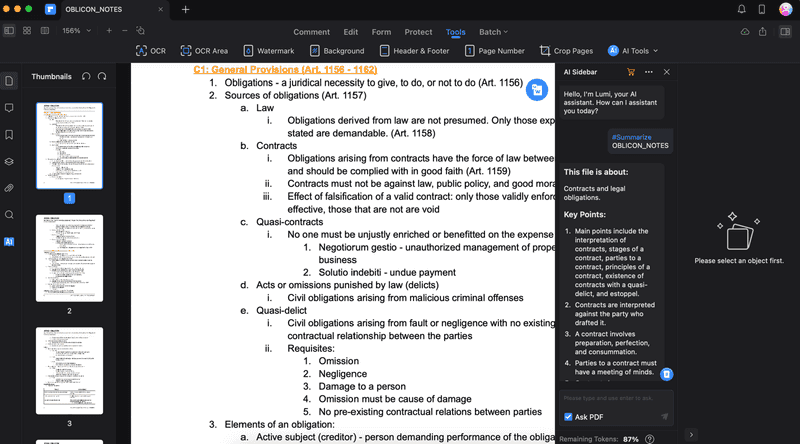Open the Protect tab
800x444 pixels.
pos(418,31)
